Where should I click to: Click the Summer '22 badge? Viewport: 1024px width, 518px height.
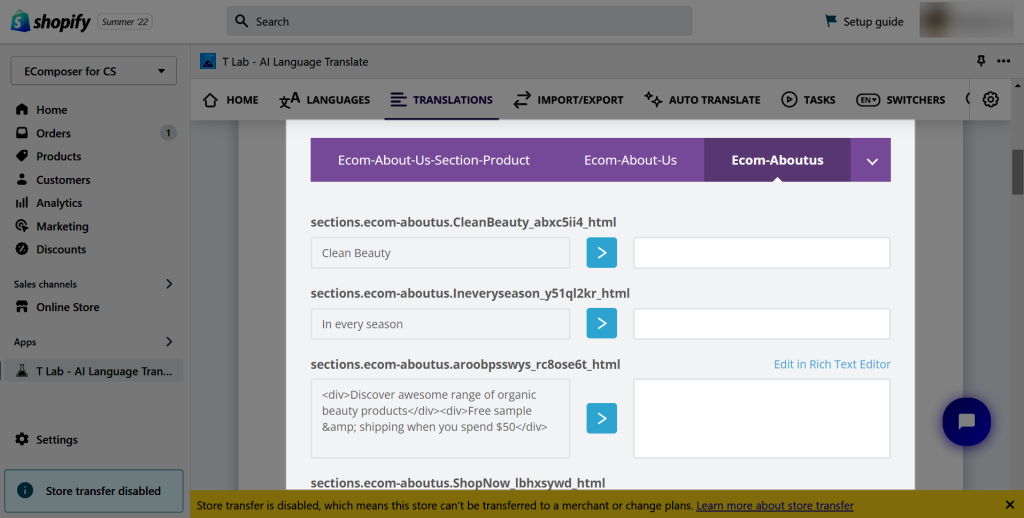tap(125, 22)
